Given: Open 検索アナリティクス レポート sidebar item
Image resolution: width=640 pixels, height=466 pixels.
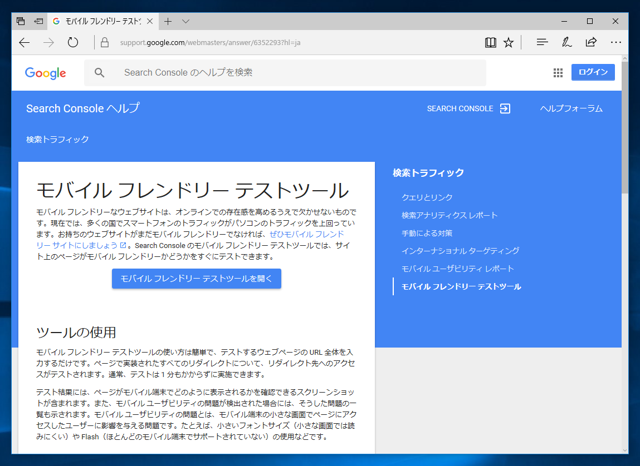Looking at the screenshot, I should 449,215.
